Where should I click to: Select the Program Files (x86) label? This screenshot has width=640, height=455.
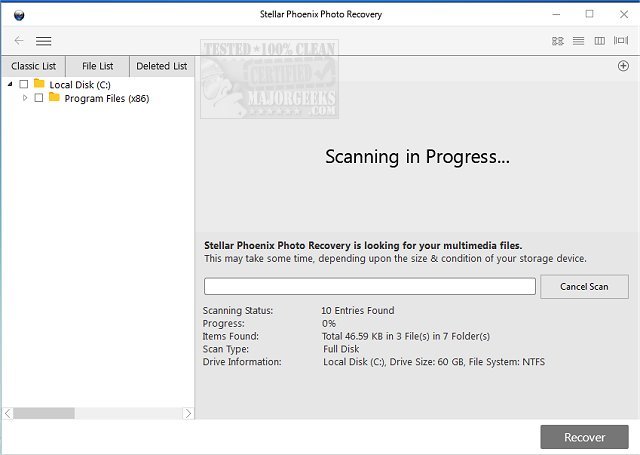click(x=107, y=99)
